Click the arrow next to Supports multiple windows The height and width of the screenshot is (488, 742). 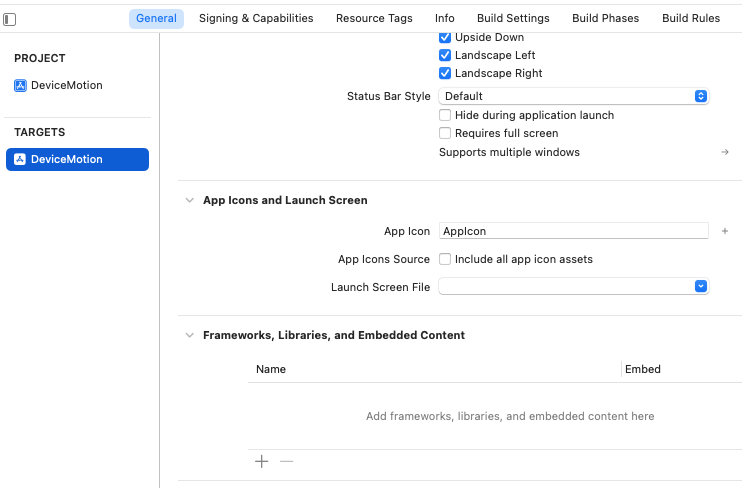pyautogui.click(x=725, y=153)
